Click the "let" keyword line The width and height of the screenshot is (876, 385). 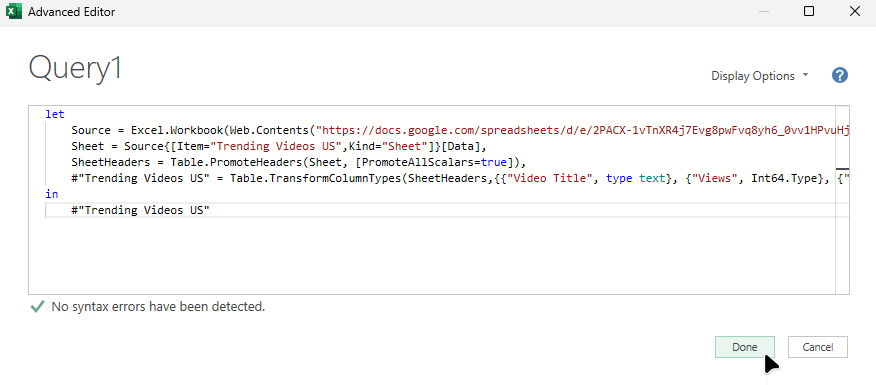[x=55, y=115]
